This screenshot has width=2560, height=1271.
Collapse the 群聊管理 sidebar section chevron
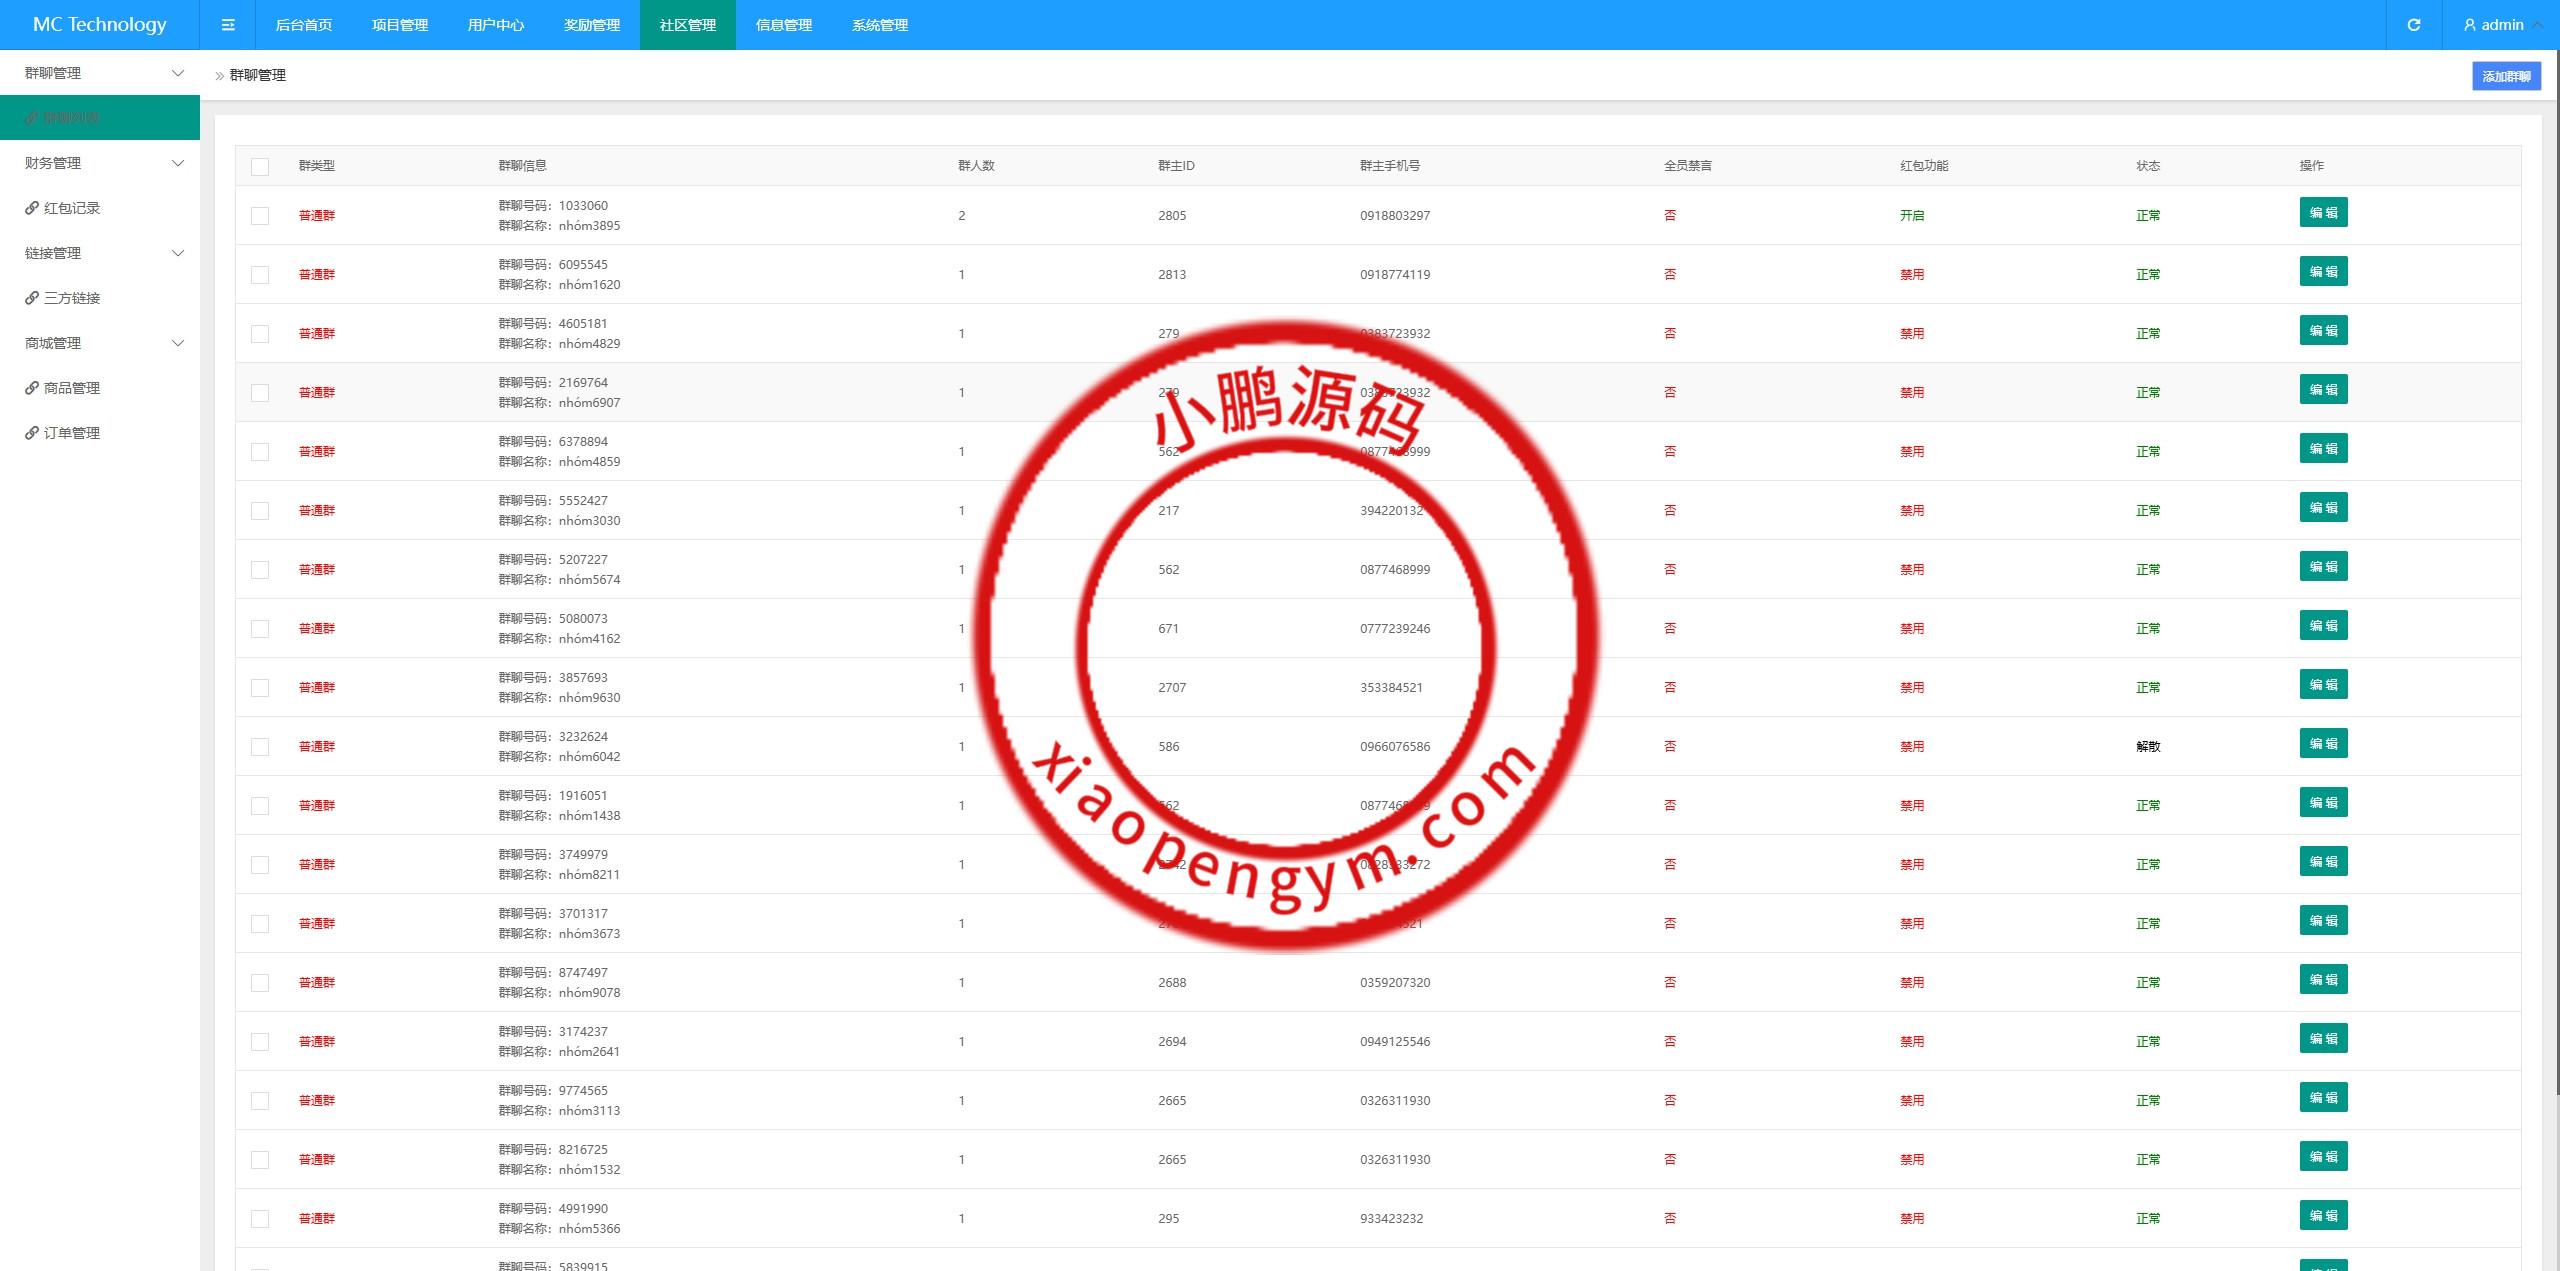click(178, 73)
